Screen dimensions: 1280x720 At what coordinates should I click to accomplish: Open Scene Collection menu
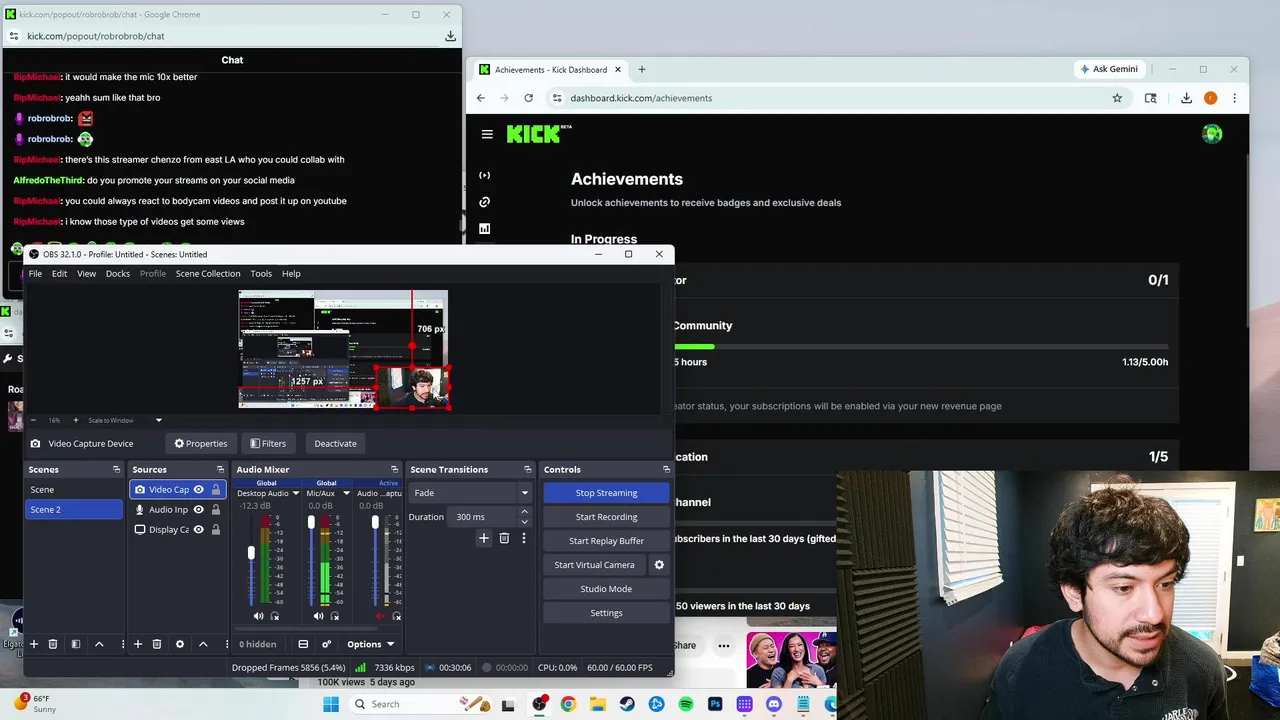click(x=208, y=273)
